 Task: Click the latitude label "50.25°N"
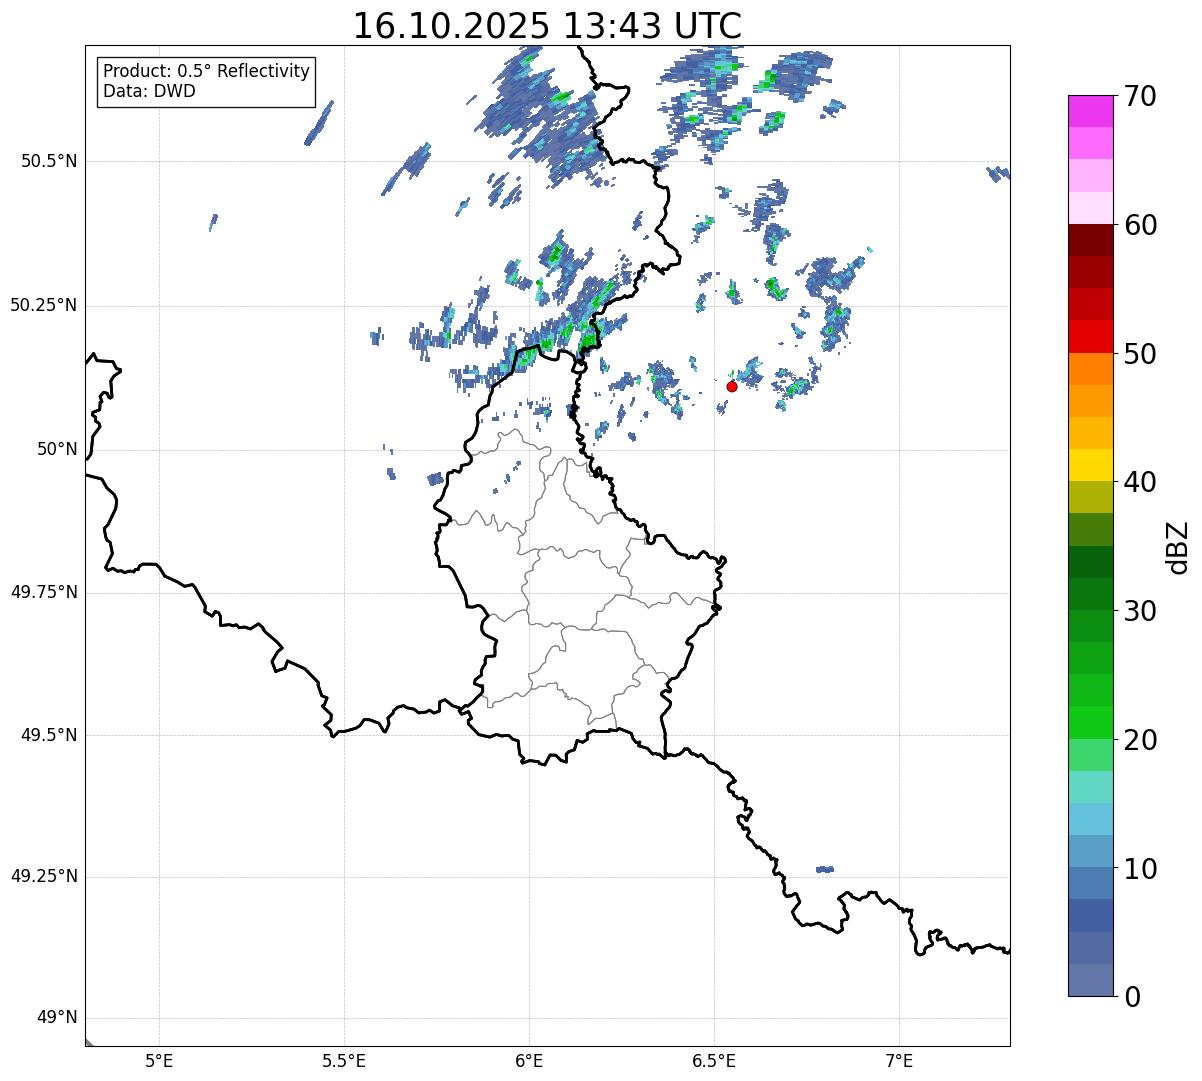coord(44,305)
